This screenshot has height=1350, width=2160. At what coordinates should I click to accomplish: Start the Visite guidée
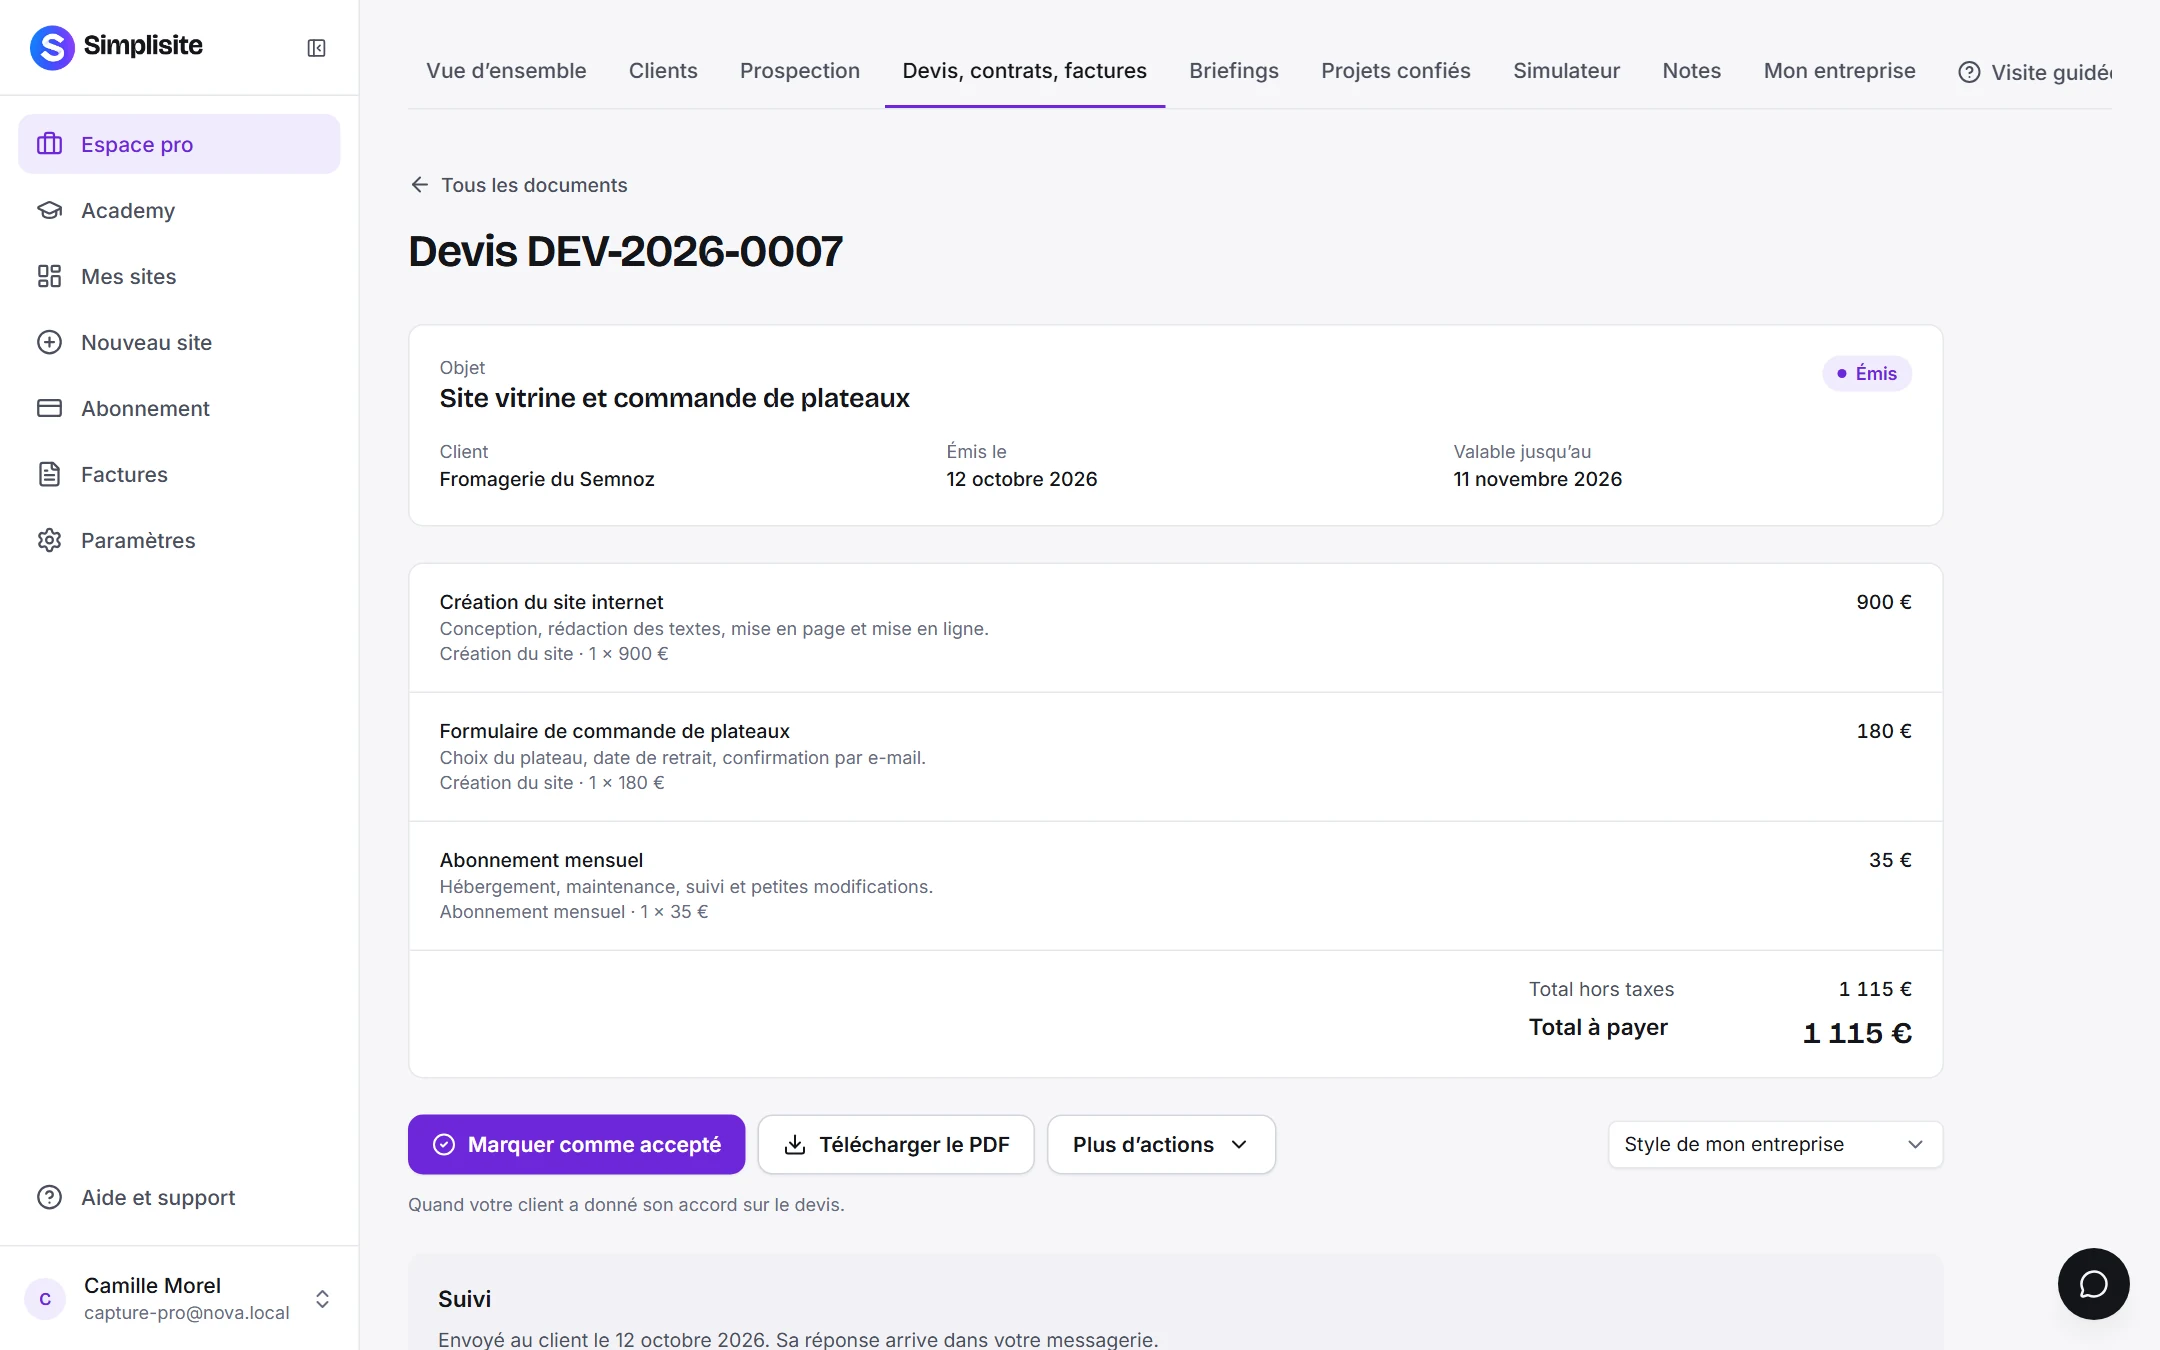[2035, 72]
